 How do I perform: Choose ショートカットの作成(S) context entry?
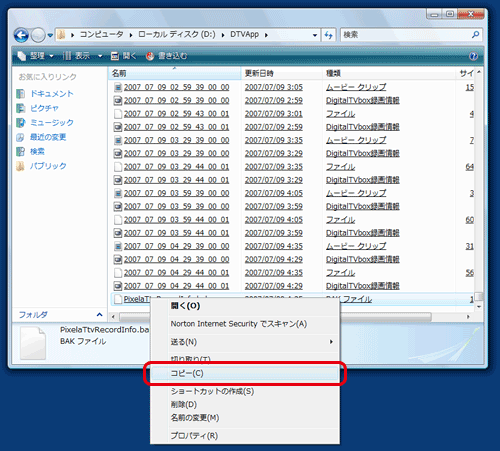[x=245, y=391]
